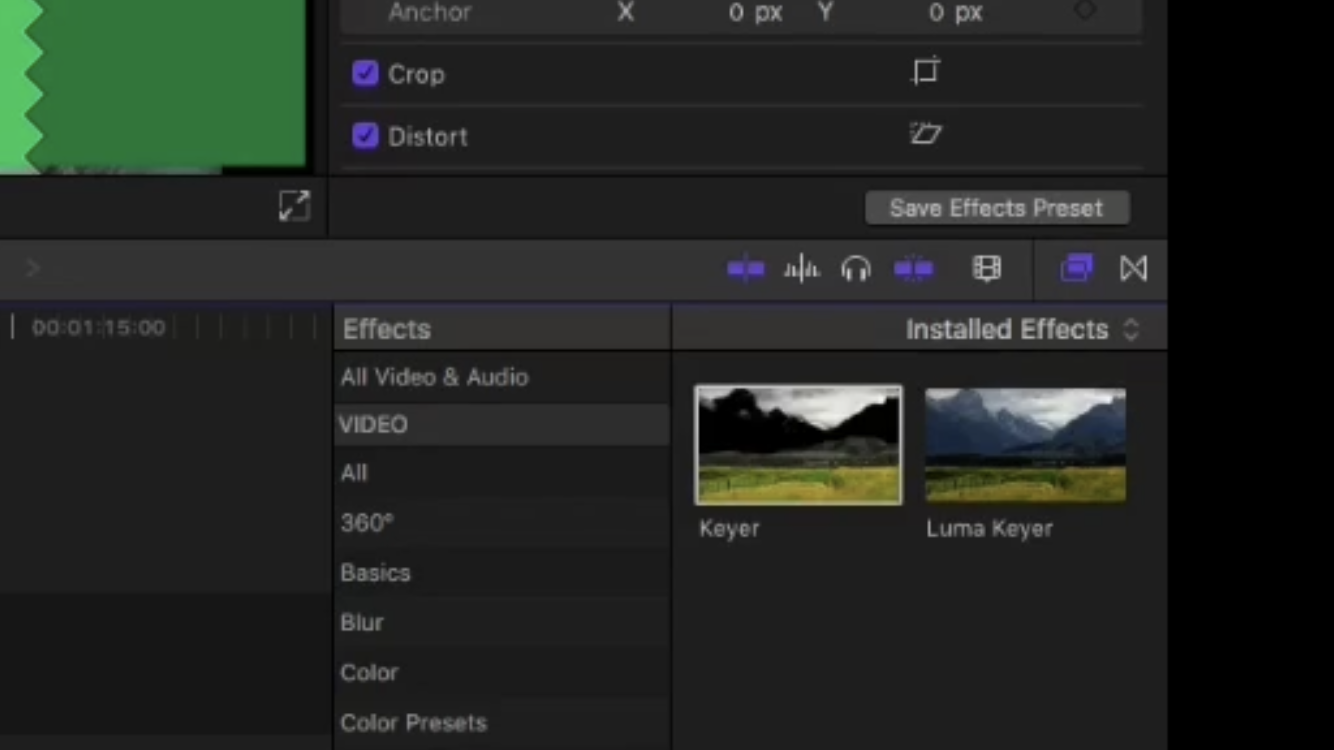This screenshot has height=750, width=1334.
Task: Add a keyframe with the Anchor diamond
Action: pos(1086,13)
